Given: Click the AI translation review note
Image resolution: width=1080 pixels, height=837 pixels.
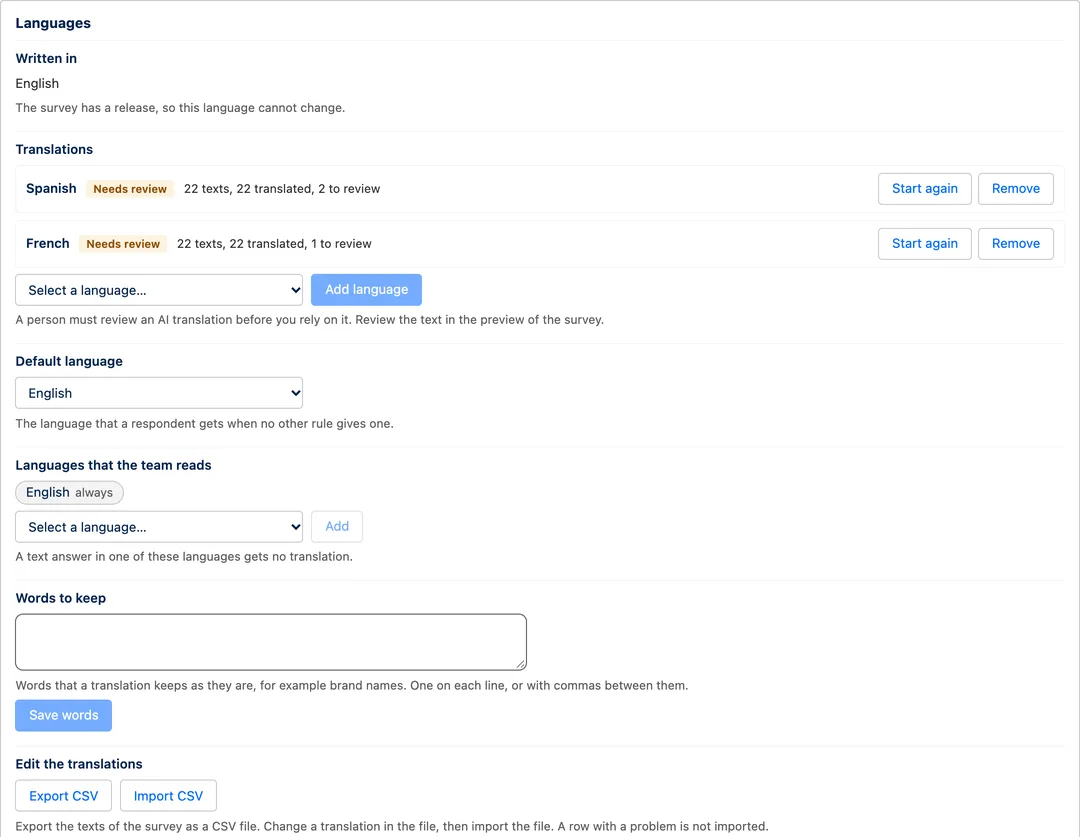Looking at the screenshot, I should click(x=309, y=320).
